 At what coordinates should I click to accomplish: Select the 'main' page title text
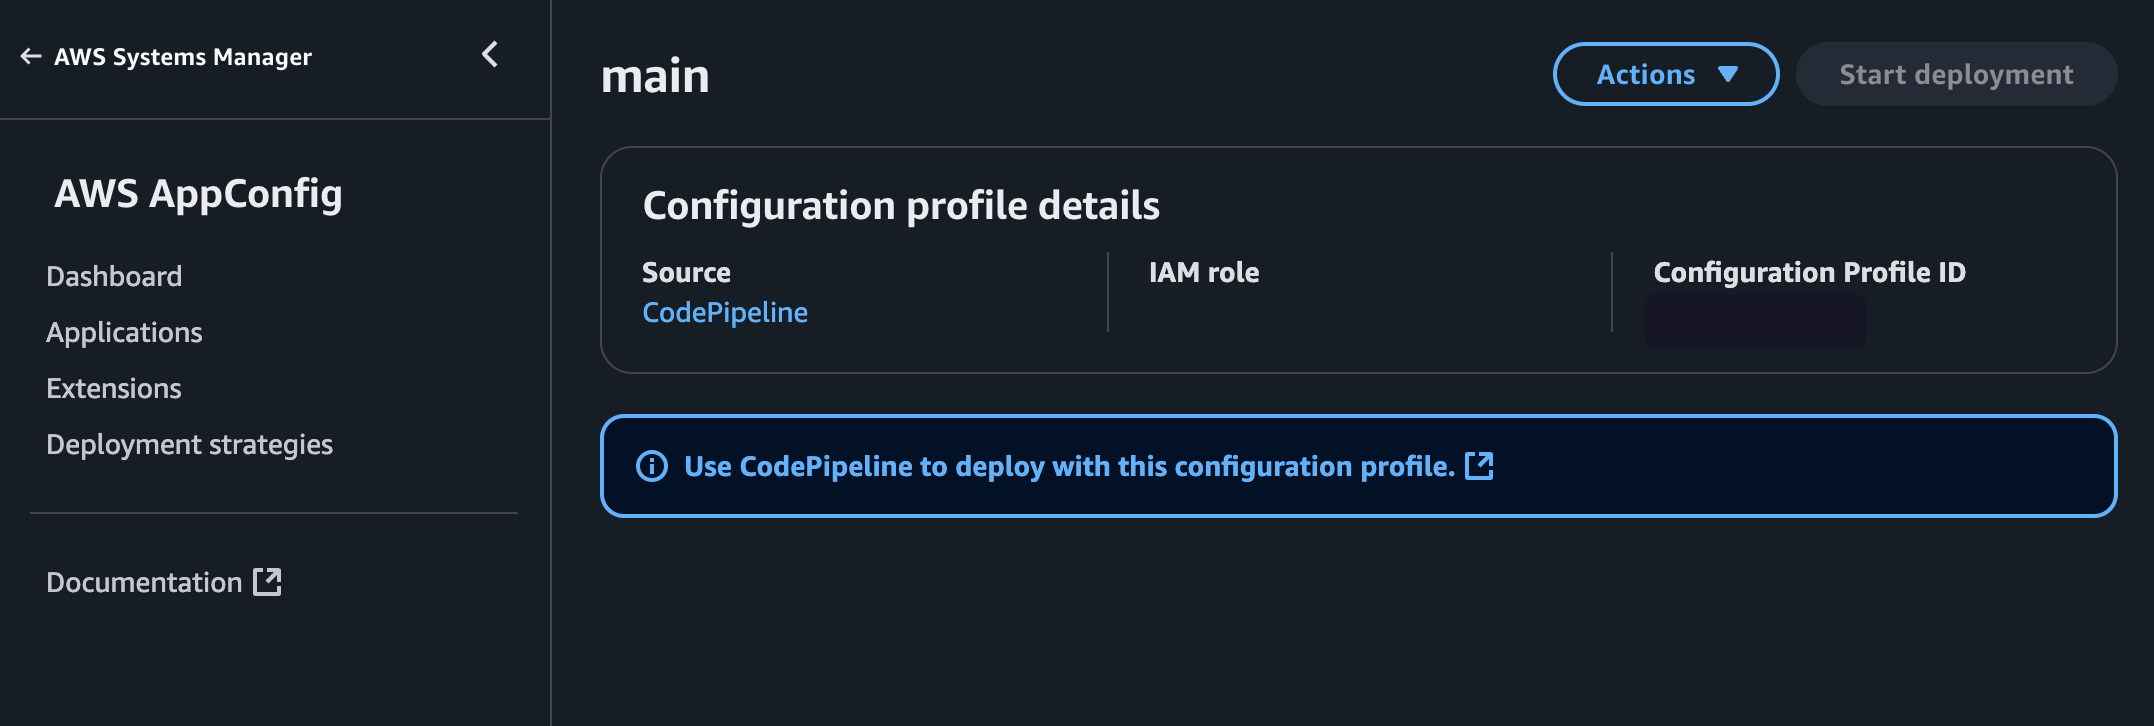point(655,76)
